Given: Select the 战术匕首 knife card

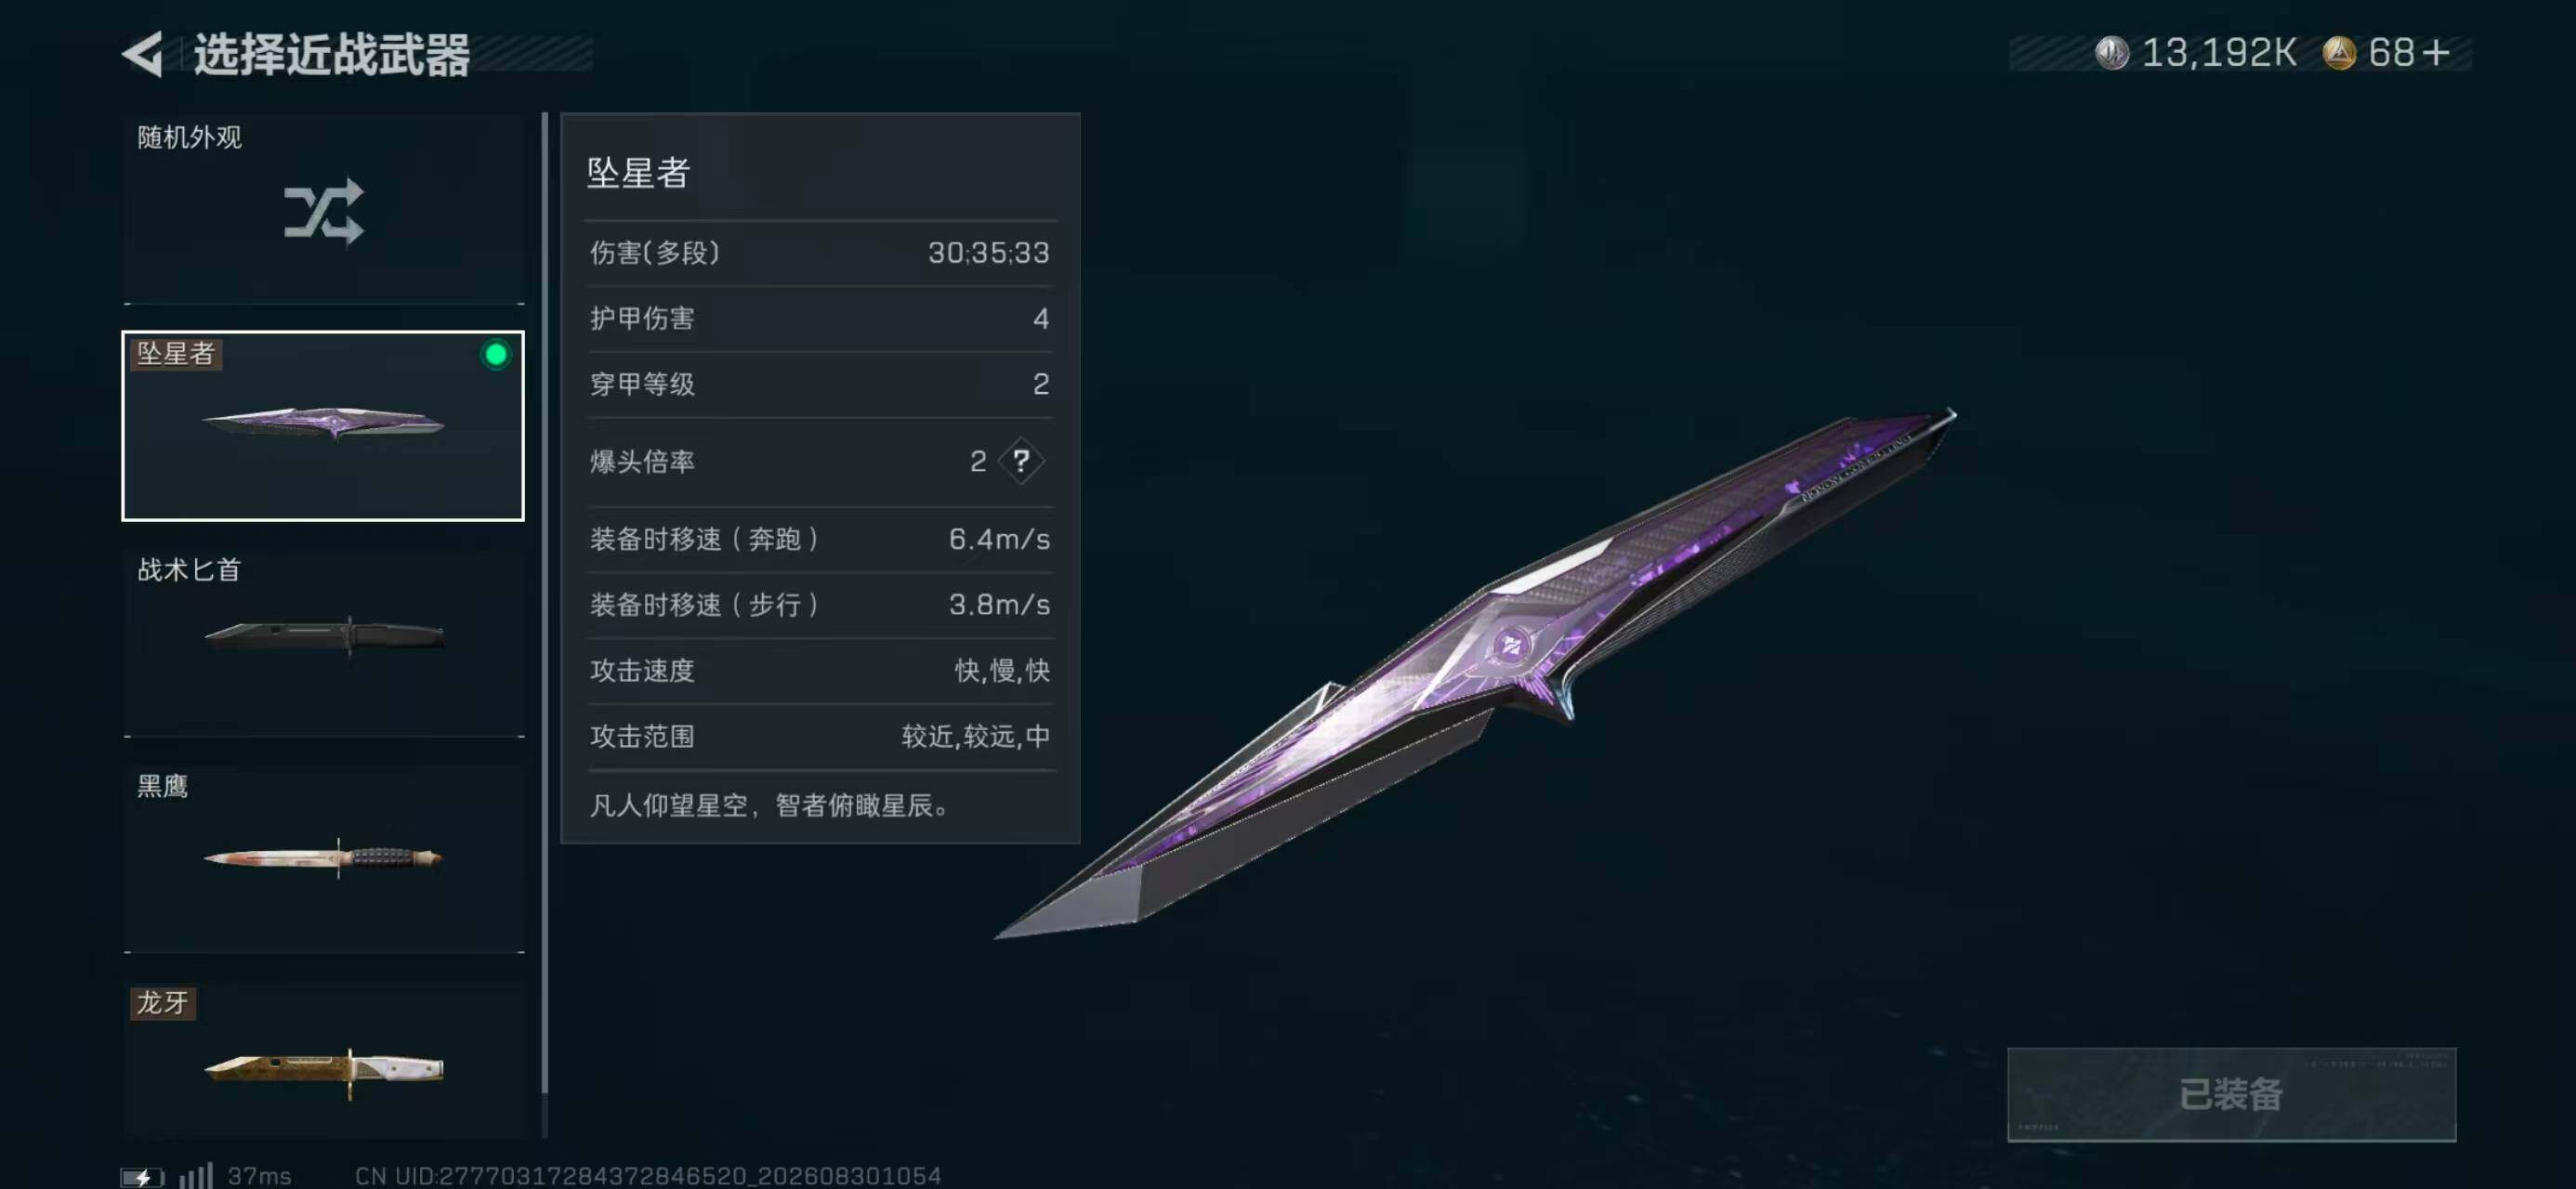Looking at the screenshot, I should coord(323,641).
